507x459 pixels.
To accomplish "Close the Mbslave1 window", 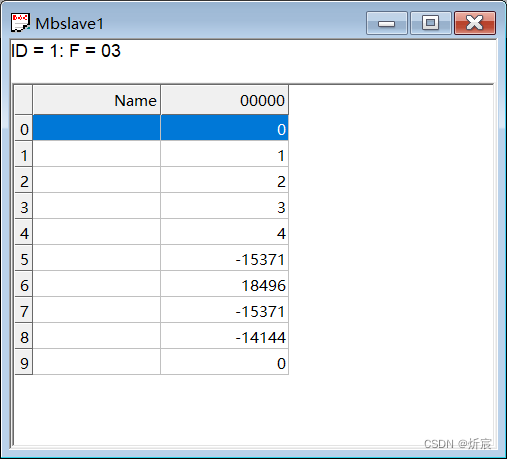I will pyautogui.click(x=475, y=23).
